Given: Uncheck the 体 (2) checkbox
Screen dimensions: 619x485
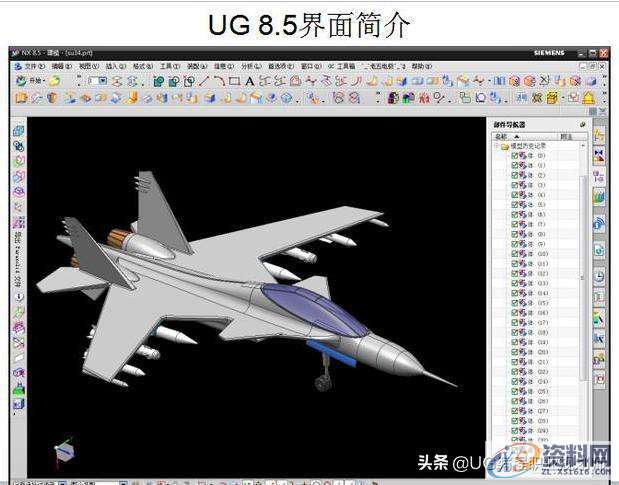Looking at the screenshot, I should pyautogui.click(x=514, y=175).
